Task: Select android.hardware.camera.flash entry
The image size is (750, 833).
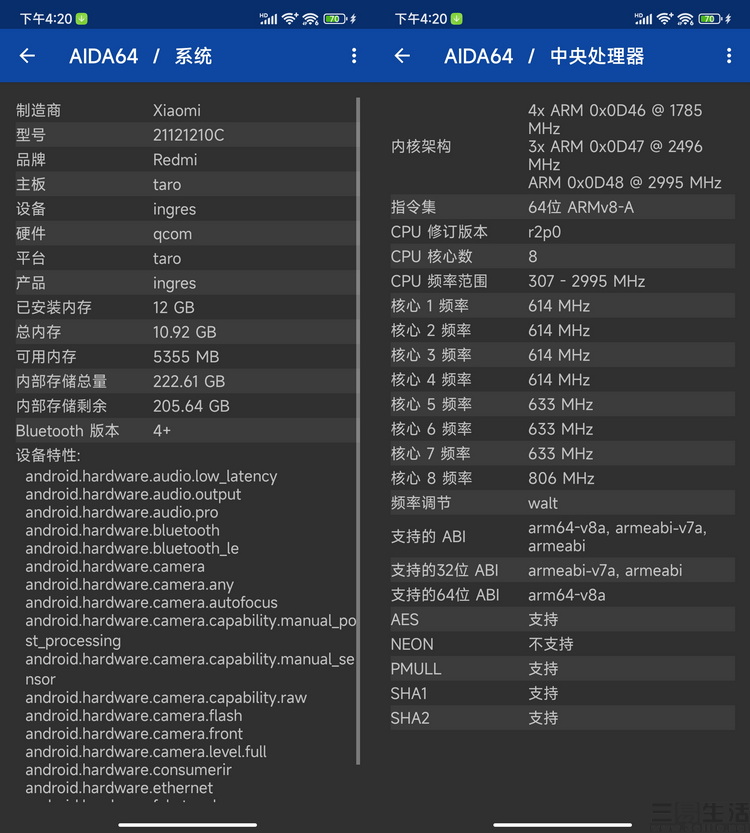Action: pos(134,716)
